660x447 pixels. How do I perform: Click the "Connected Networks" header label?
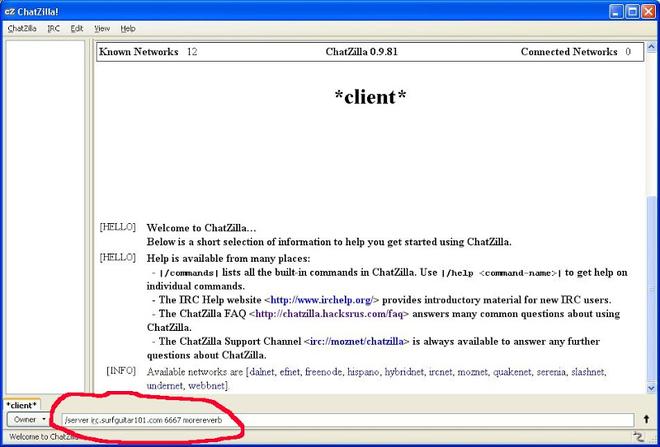pos(569,52)
